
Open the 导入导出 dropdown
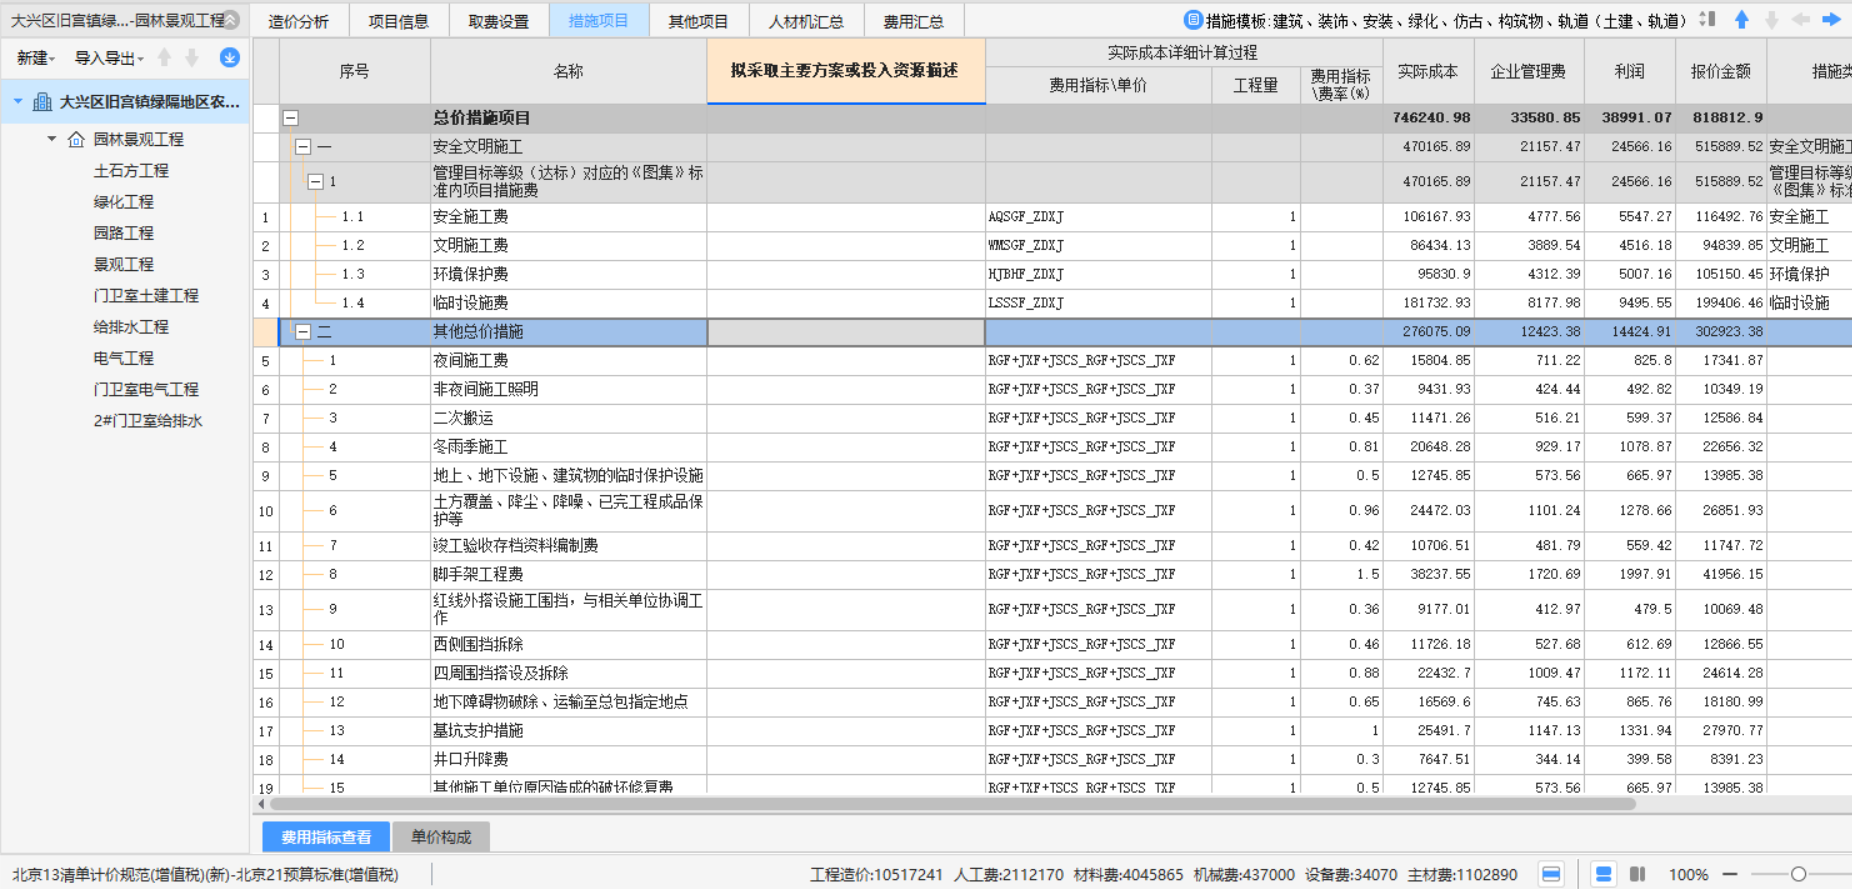pyautogui.click(x=109, y=58)
